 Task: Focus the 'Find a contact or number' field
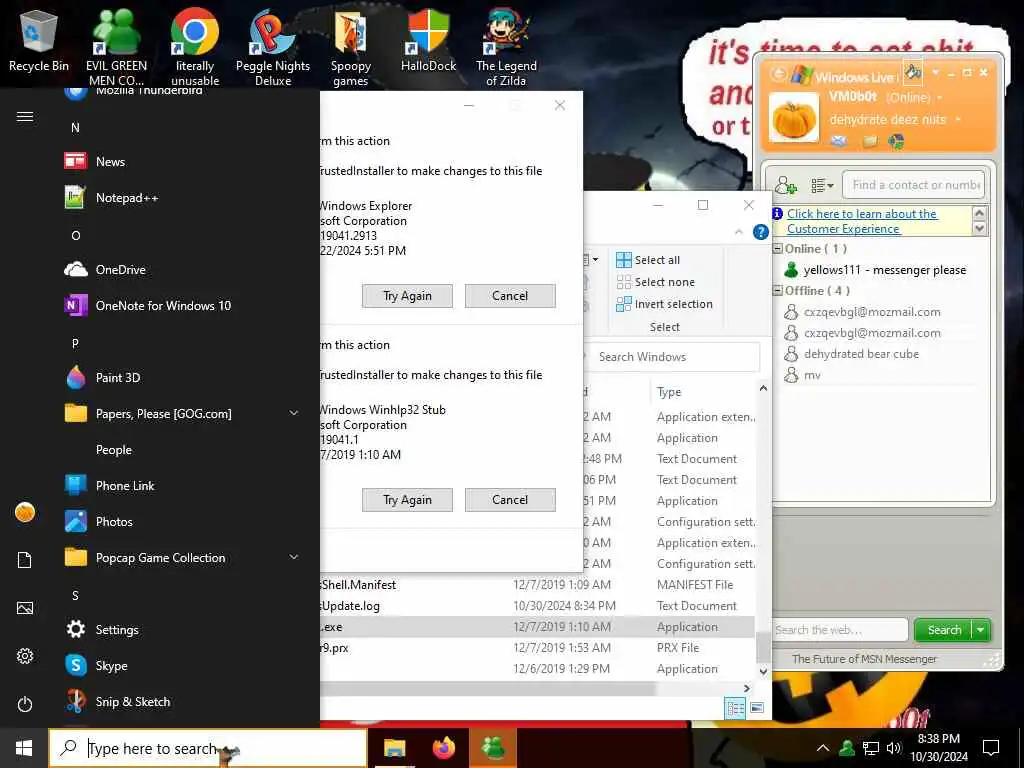click(x=913, y=185)
